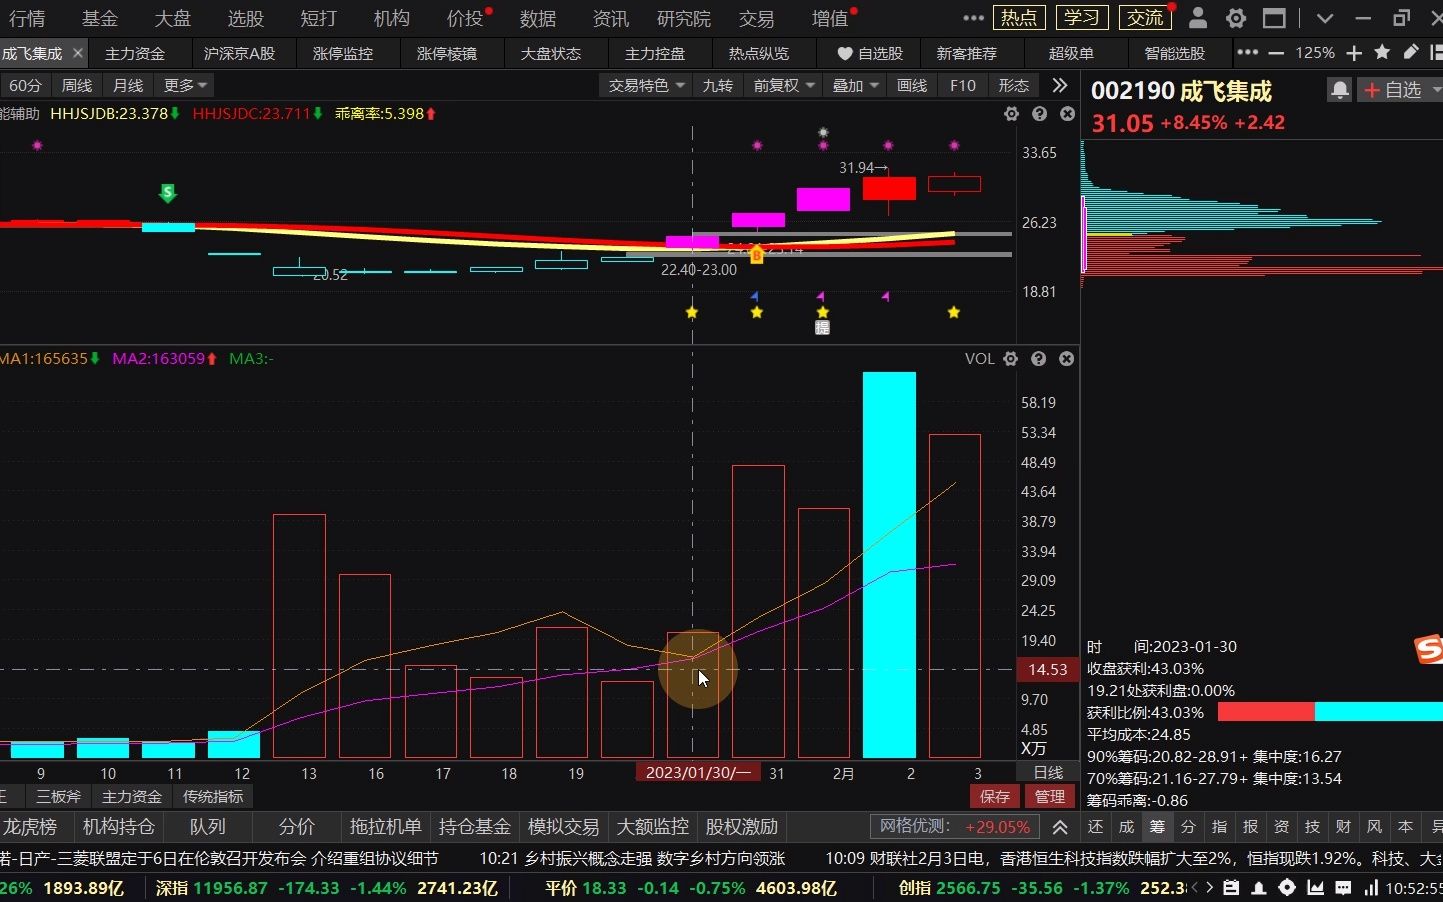Close the main chart indicator with X icon
The width and height of the screenshot is (1443, 902).
(x=1067, y=114)
